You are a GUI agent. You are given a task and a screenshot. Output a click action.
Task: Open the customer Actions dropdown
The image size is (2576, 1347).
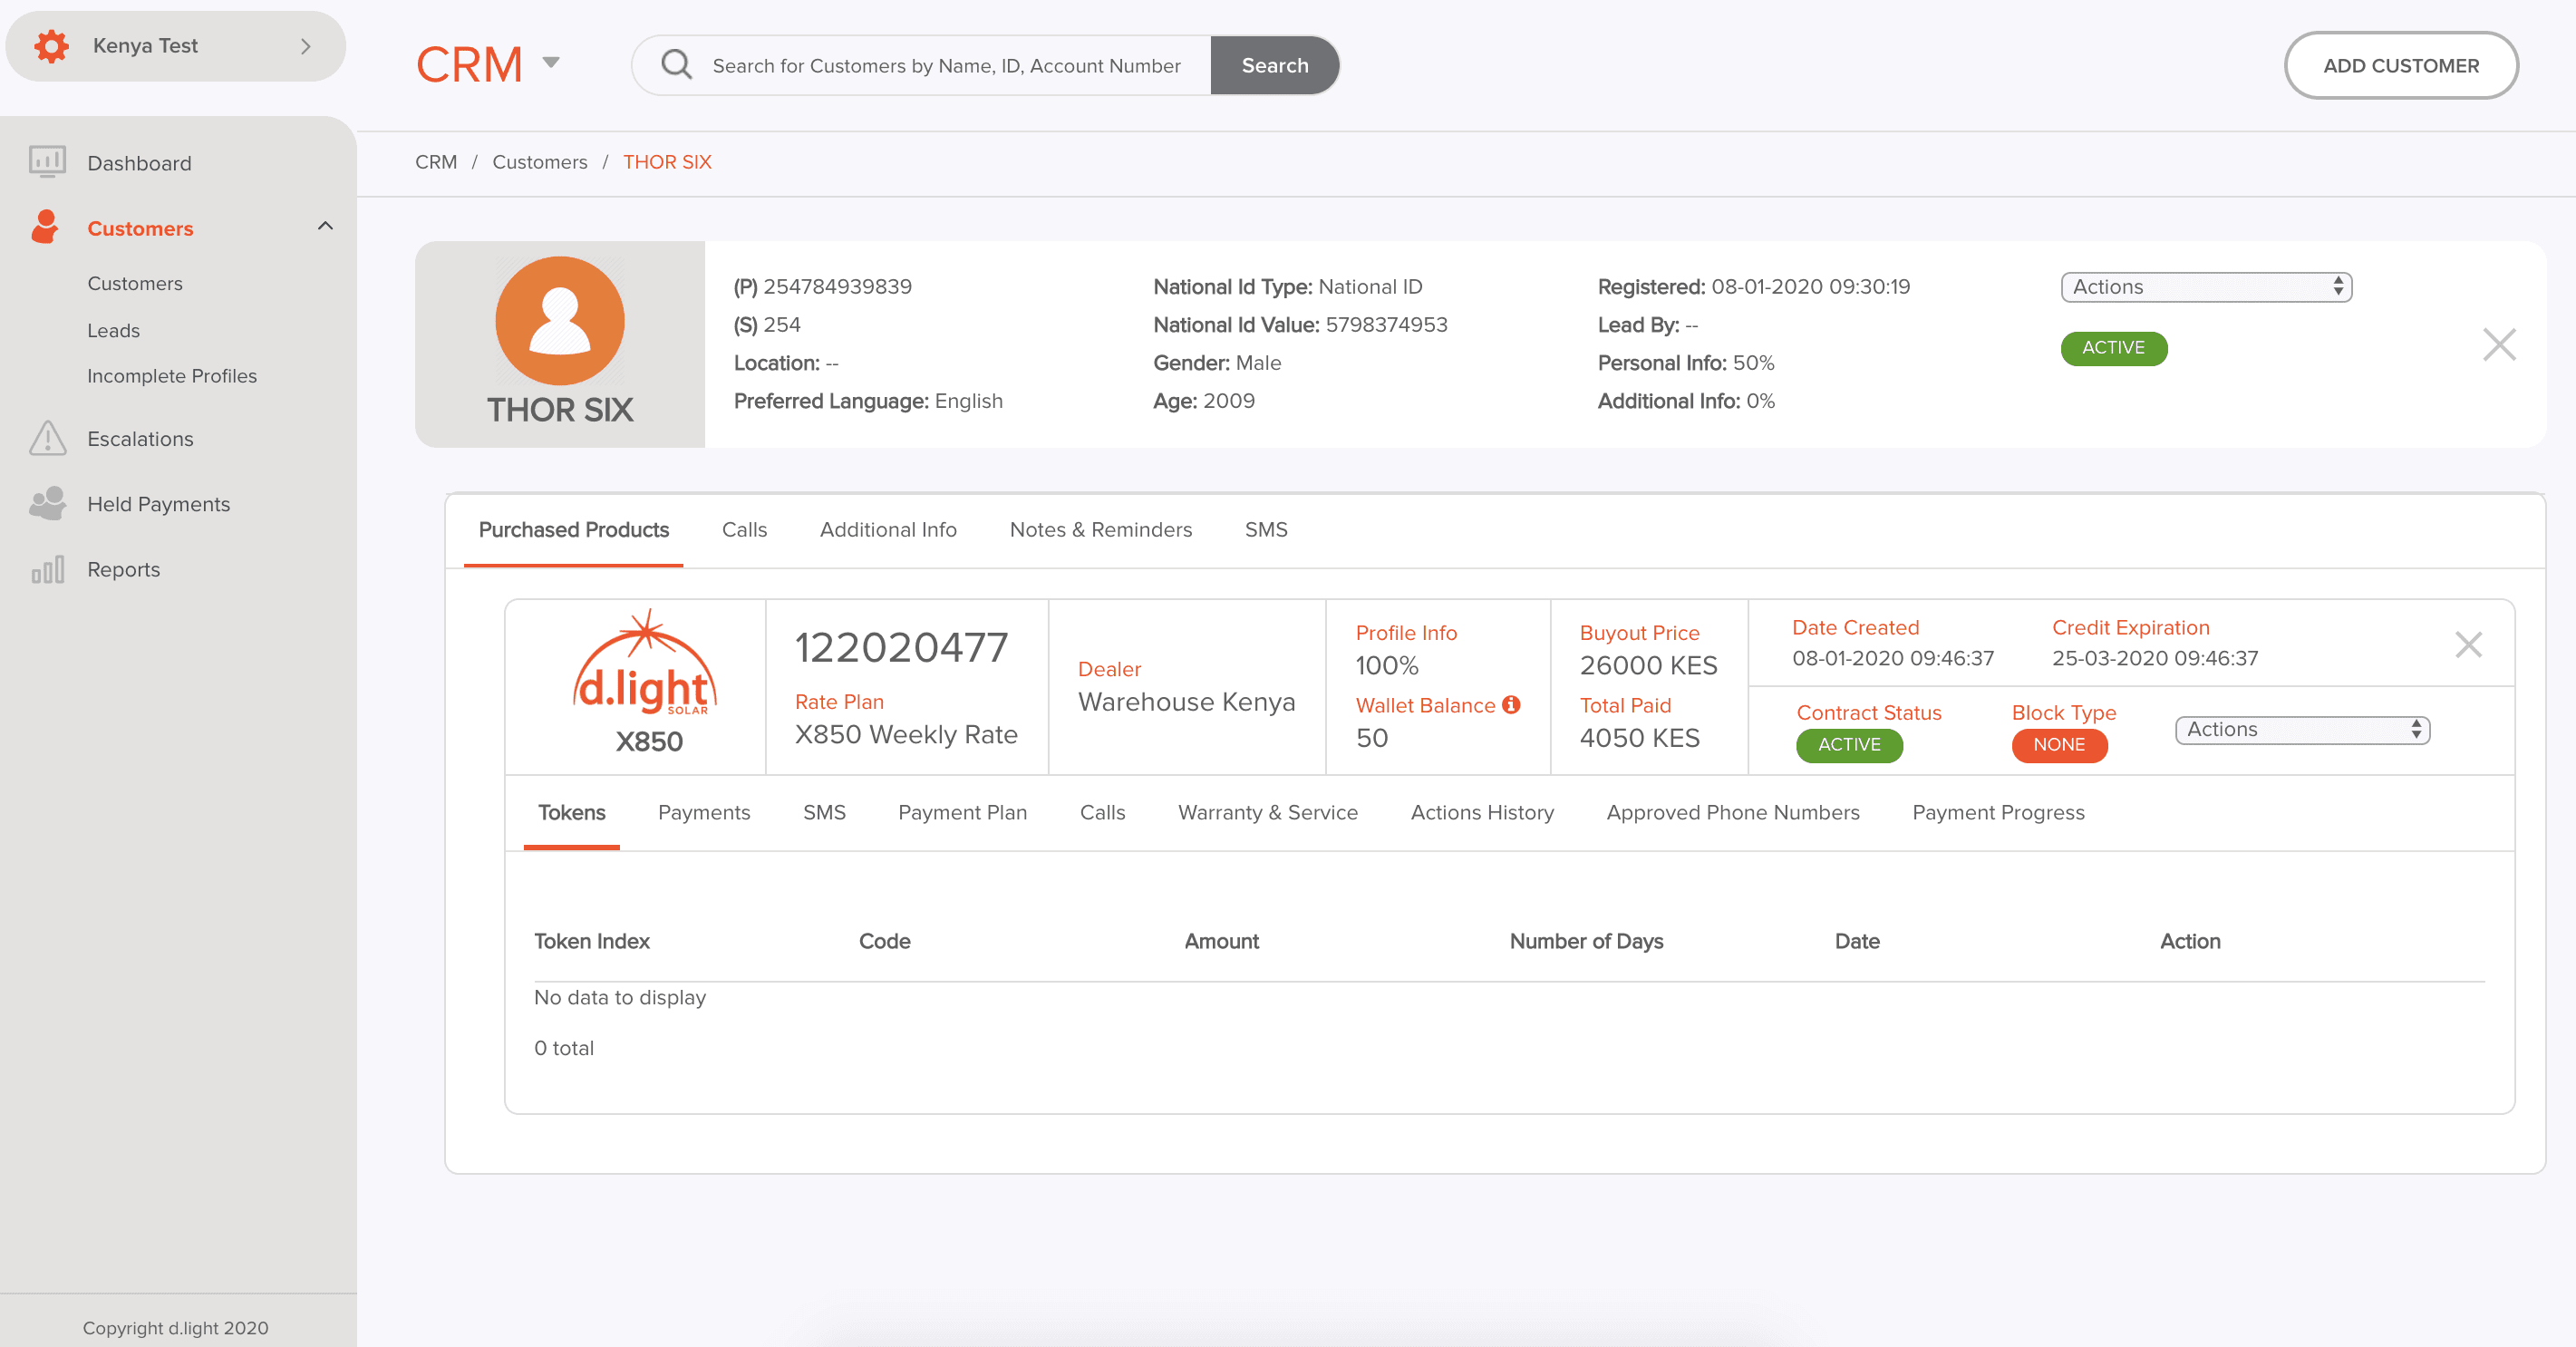pos(2206,287)
